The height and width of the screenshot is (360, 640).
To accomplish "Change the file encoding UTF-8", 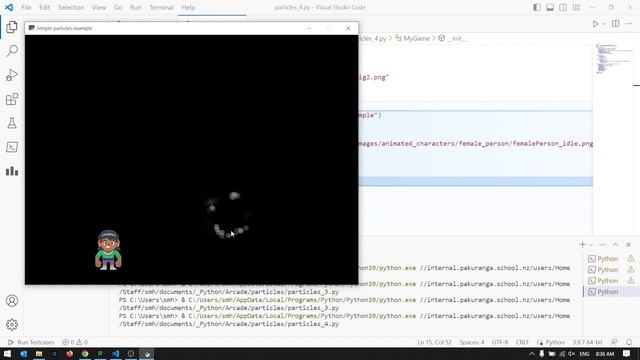I will point(500,342).
